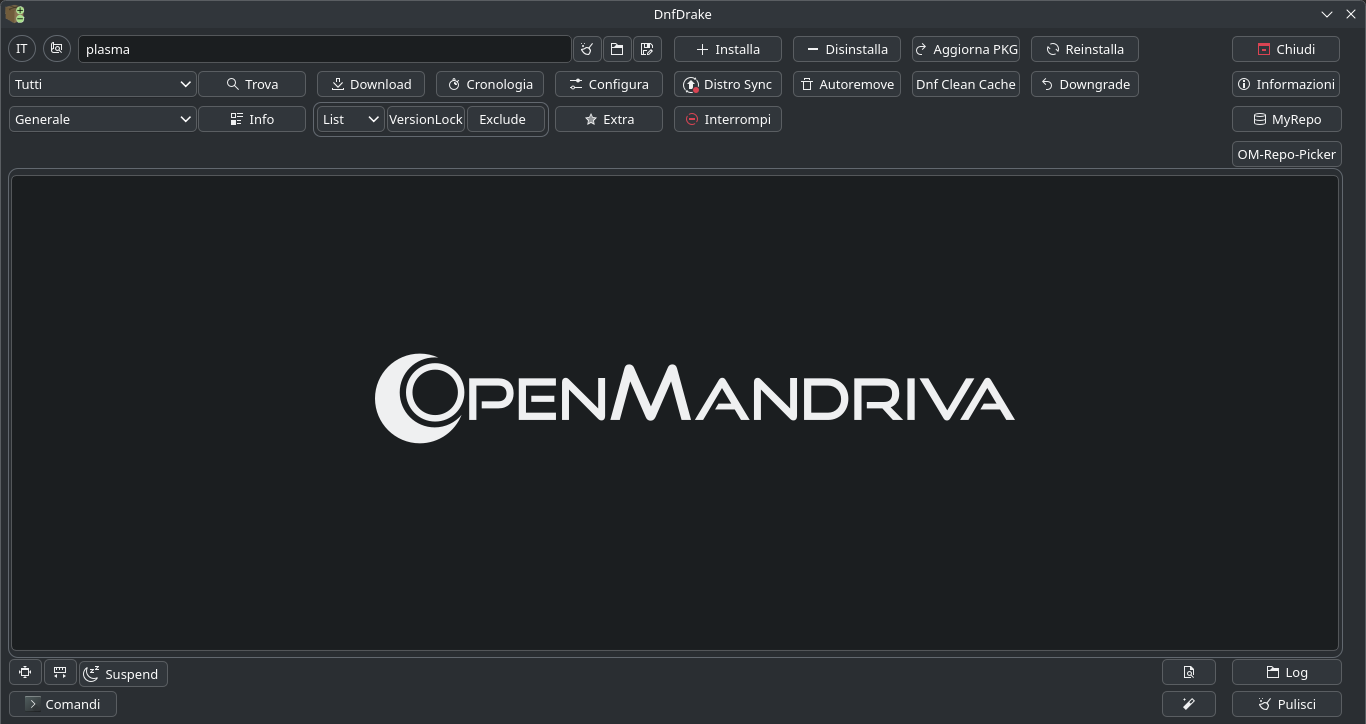Click the icon left of the Suspend button
This screenshot has width=1366, height=724.
click(60, 673)
